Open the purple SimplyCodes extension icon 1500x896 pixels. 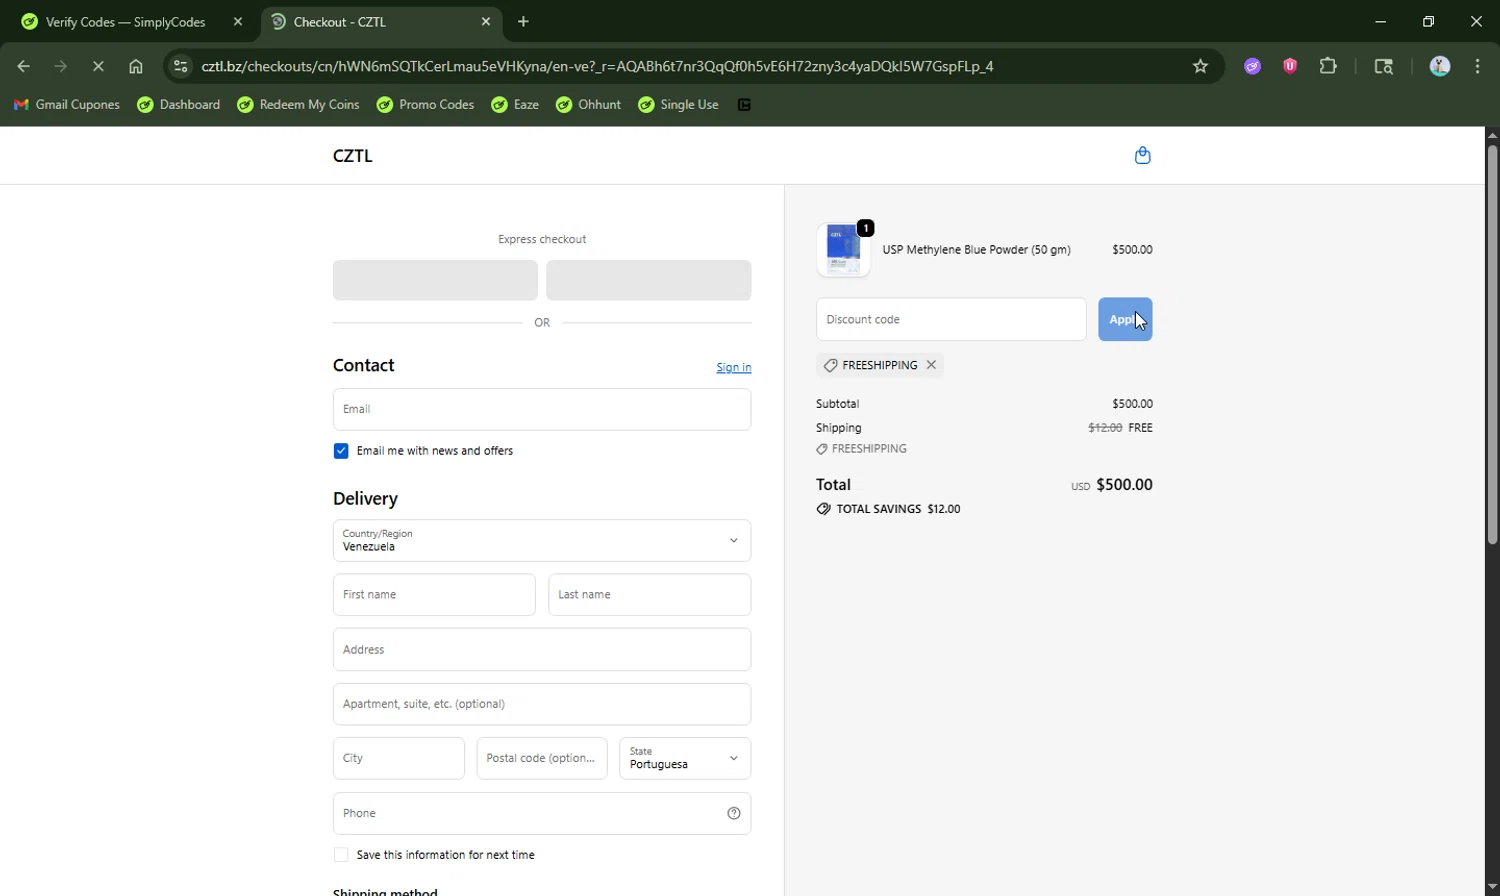click(x=1252, y=66)
